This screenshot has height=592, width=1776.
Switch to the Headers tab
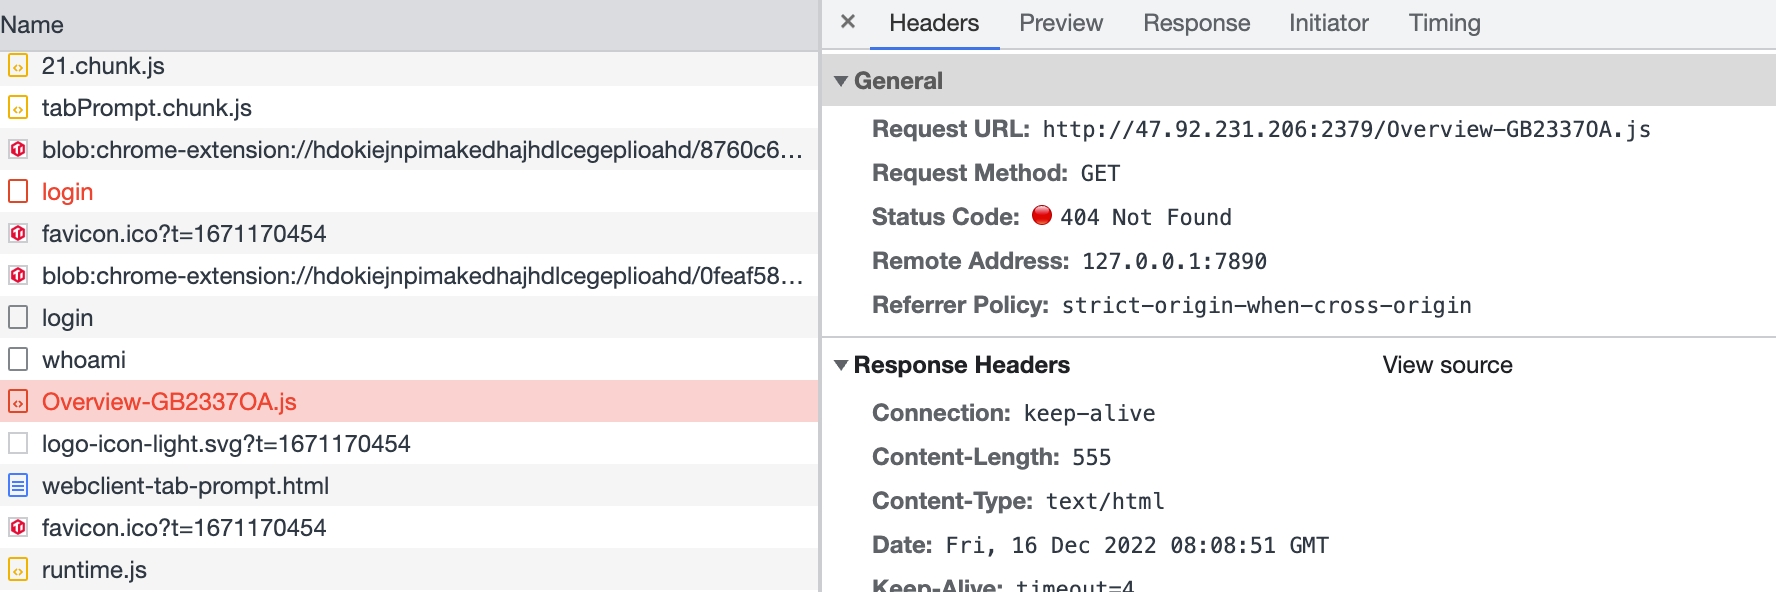point(934,23)
